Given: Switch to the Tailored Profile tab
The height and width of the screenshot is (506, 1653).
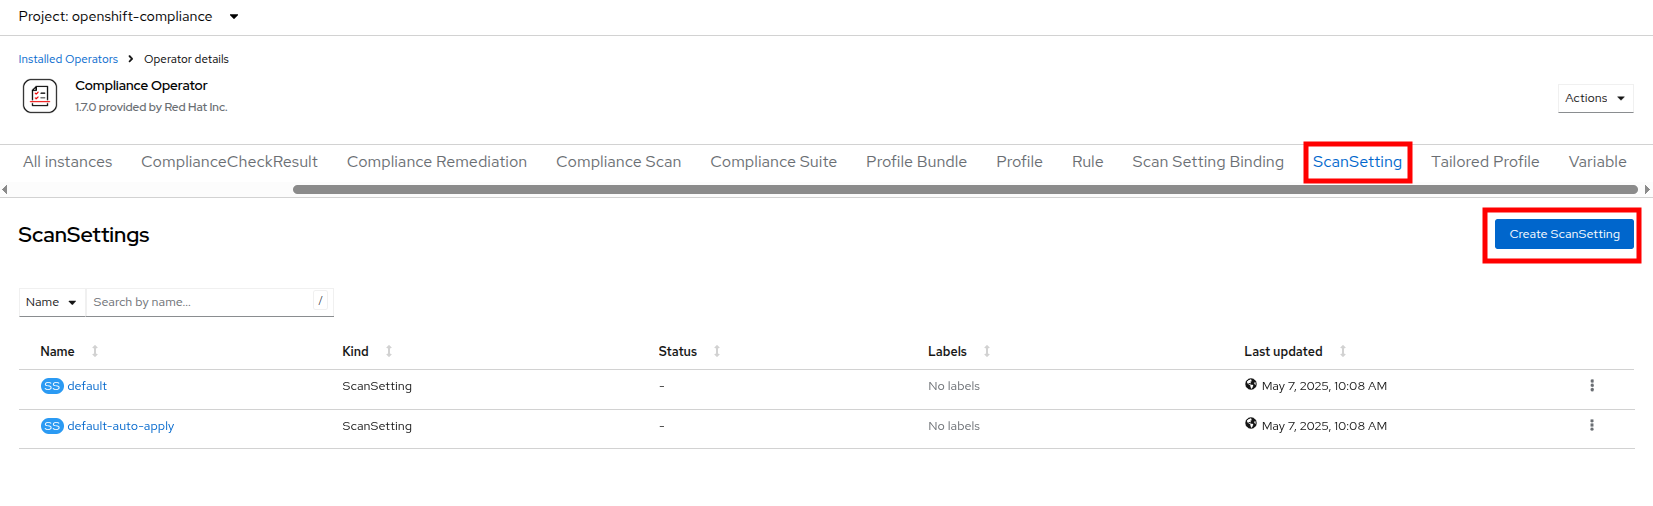Looking at the screenshot, I should pyautogui.click(x=1484, y=162).
